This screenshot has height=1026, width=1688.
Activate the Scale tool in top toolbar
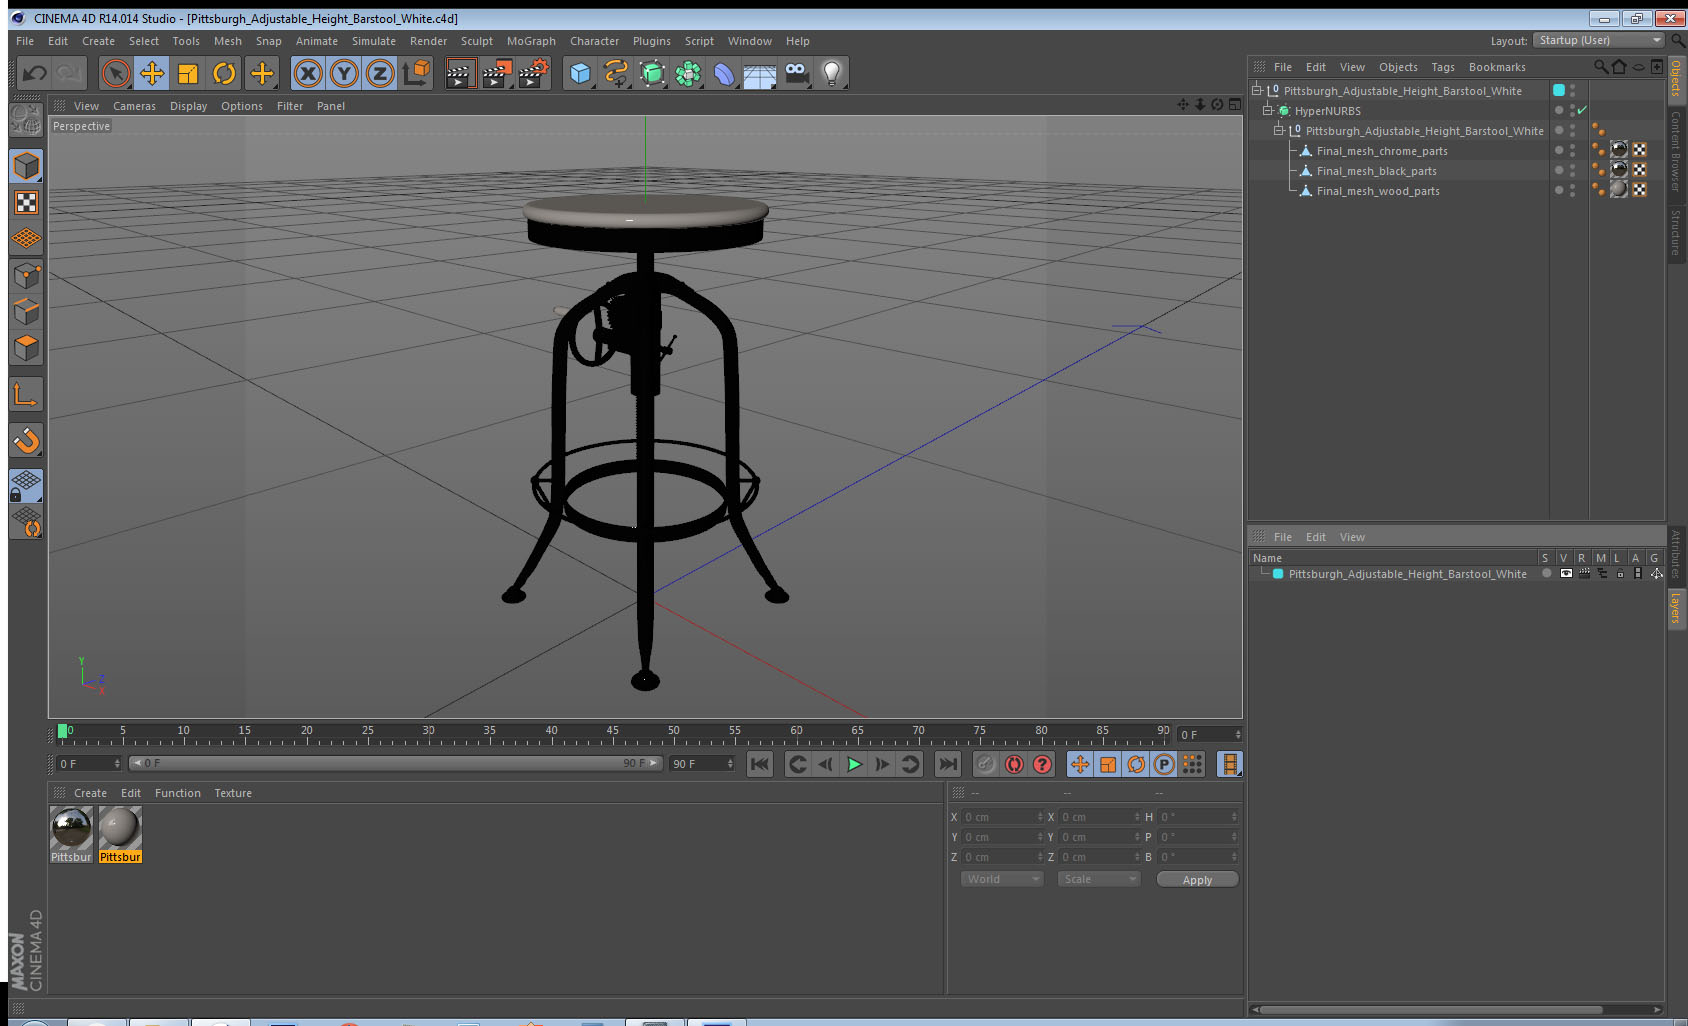tap(188, 73)
